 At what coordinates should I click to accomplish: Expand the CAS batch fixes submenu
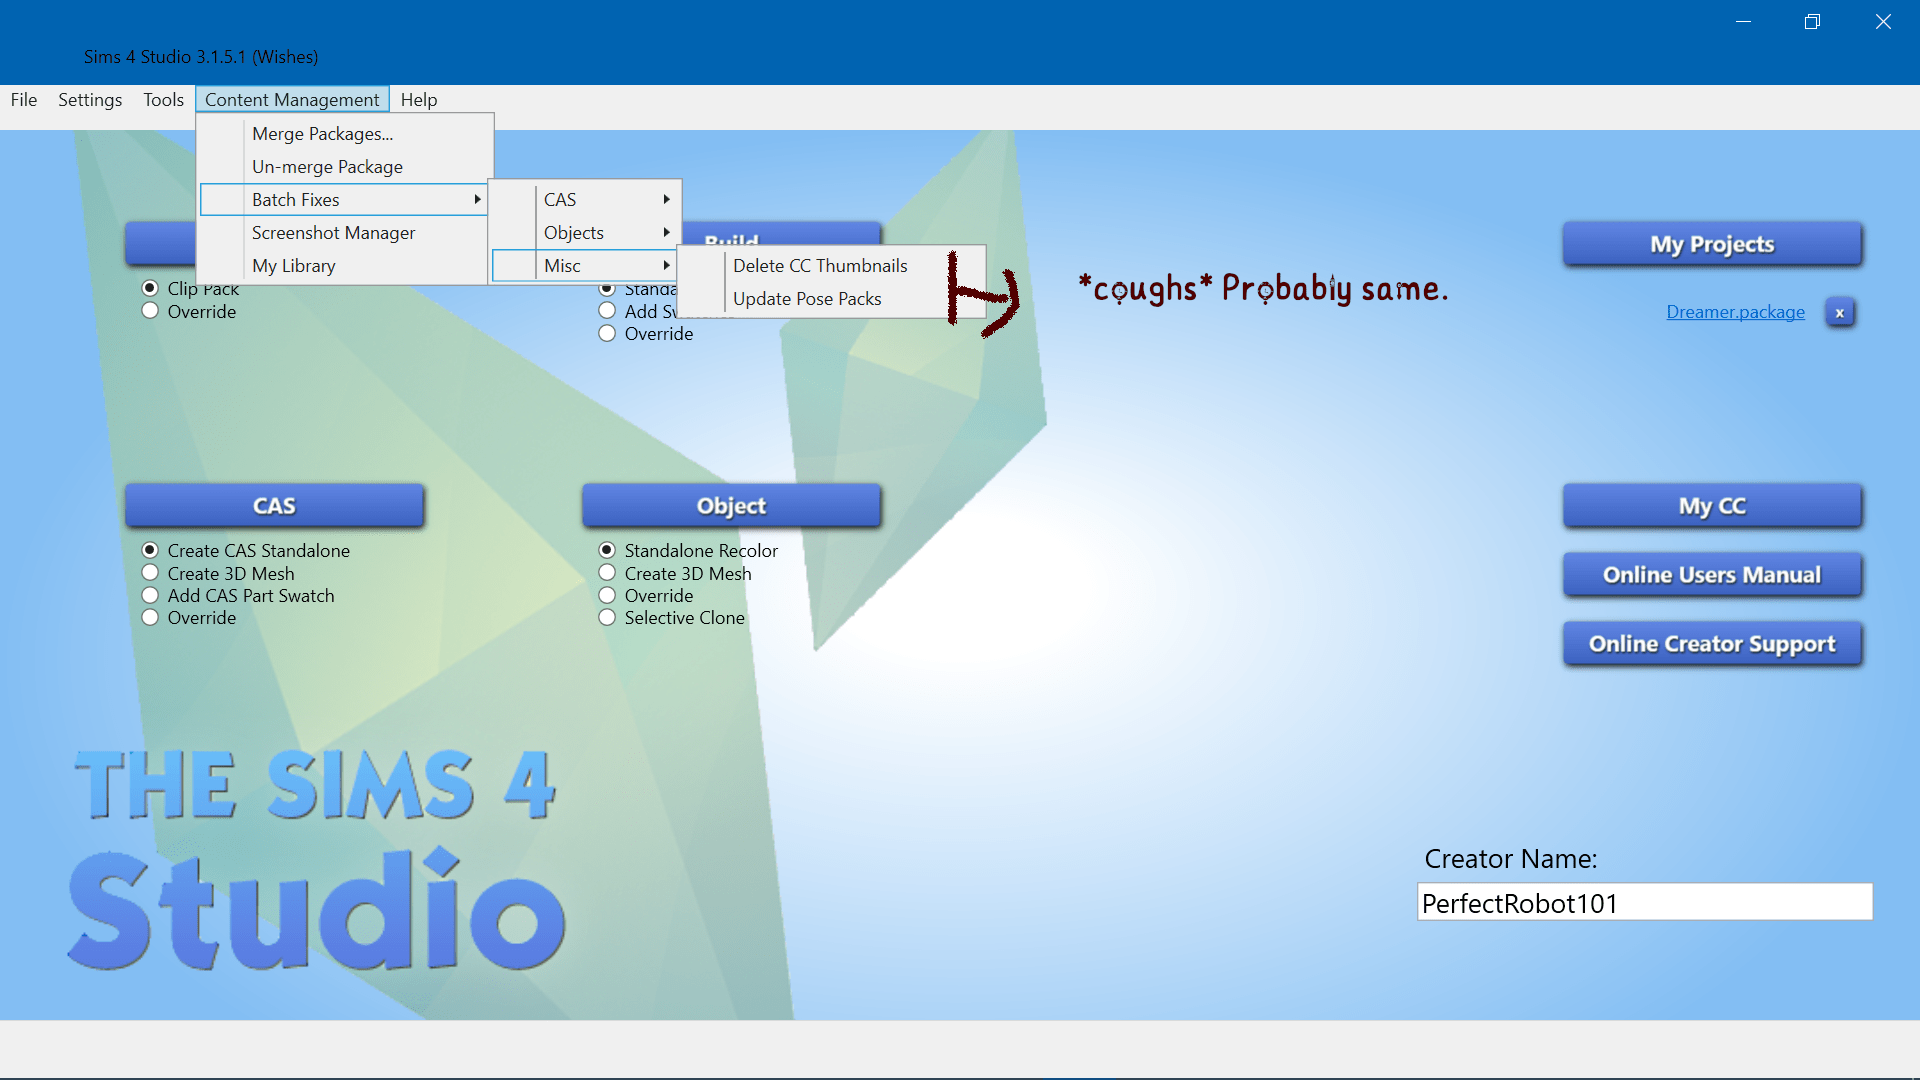[x=586, y=199]
